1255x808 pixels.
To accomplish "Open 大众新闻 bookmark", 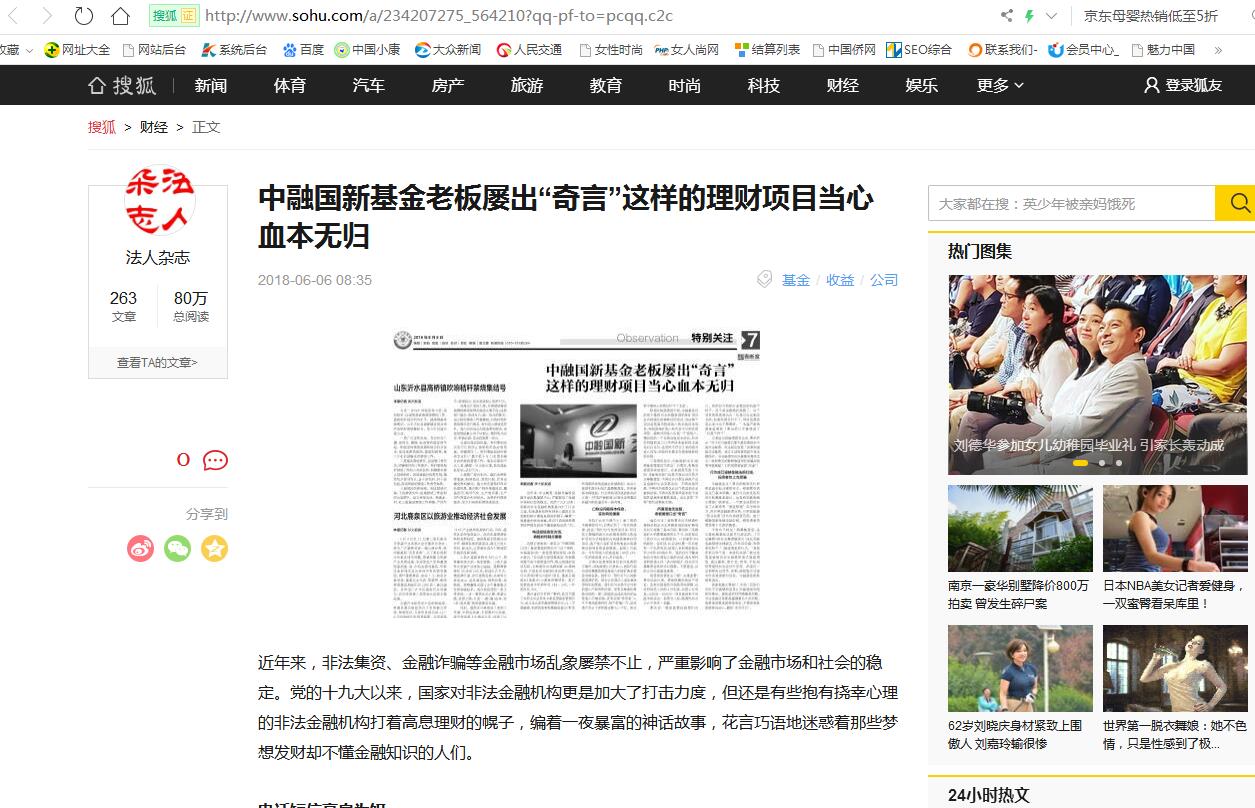I will pyautogui.click(x=448, y=49).
